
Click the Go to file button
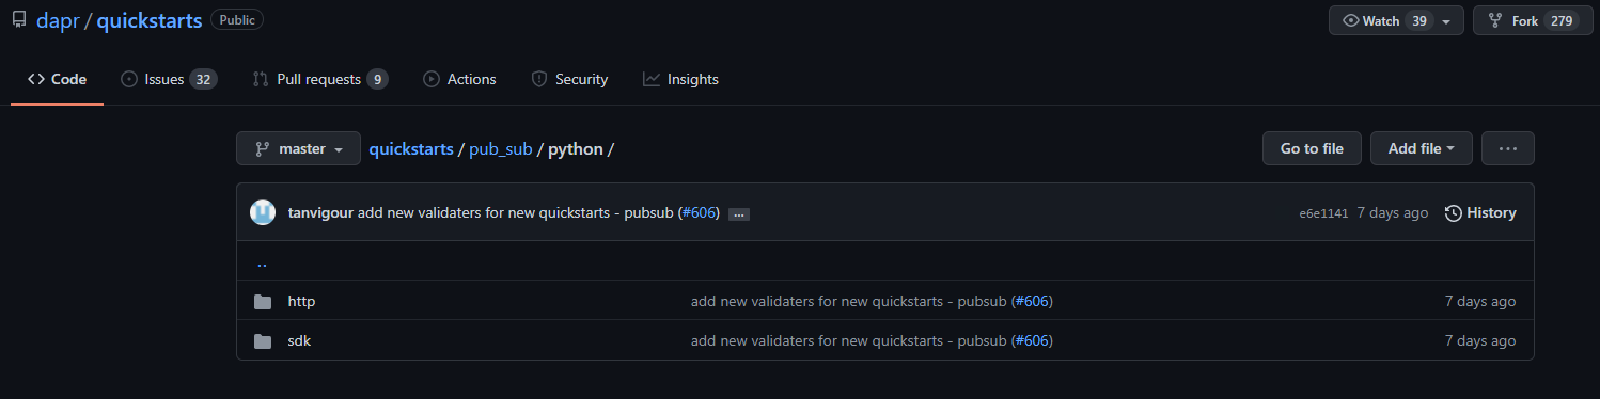pyautogui.click(x=1312, y=148)
